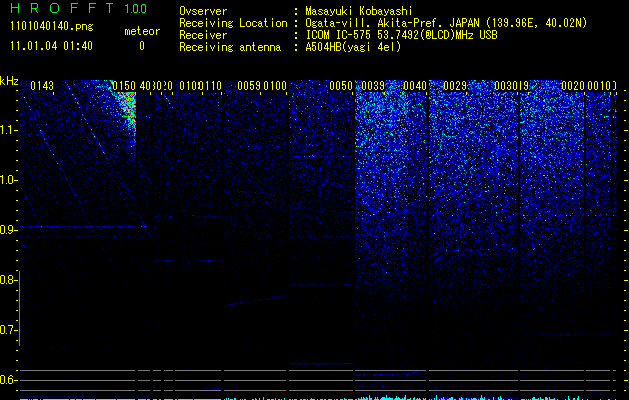629x400 pixels.
Task: Select the file name 1101040140.png
Action: 51,26
